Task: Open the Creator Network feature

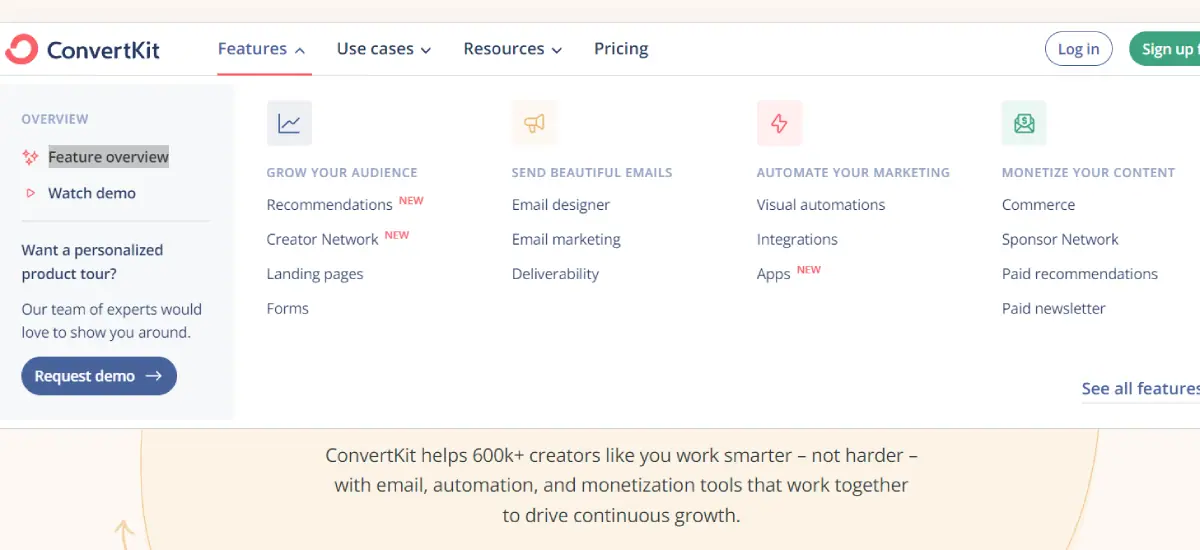Action: tap(322, 240)
